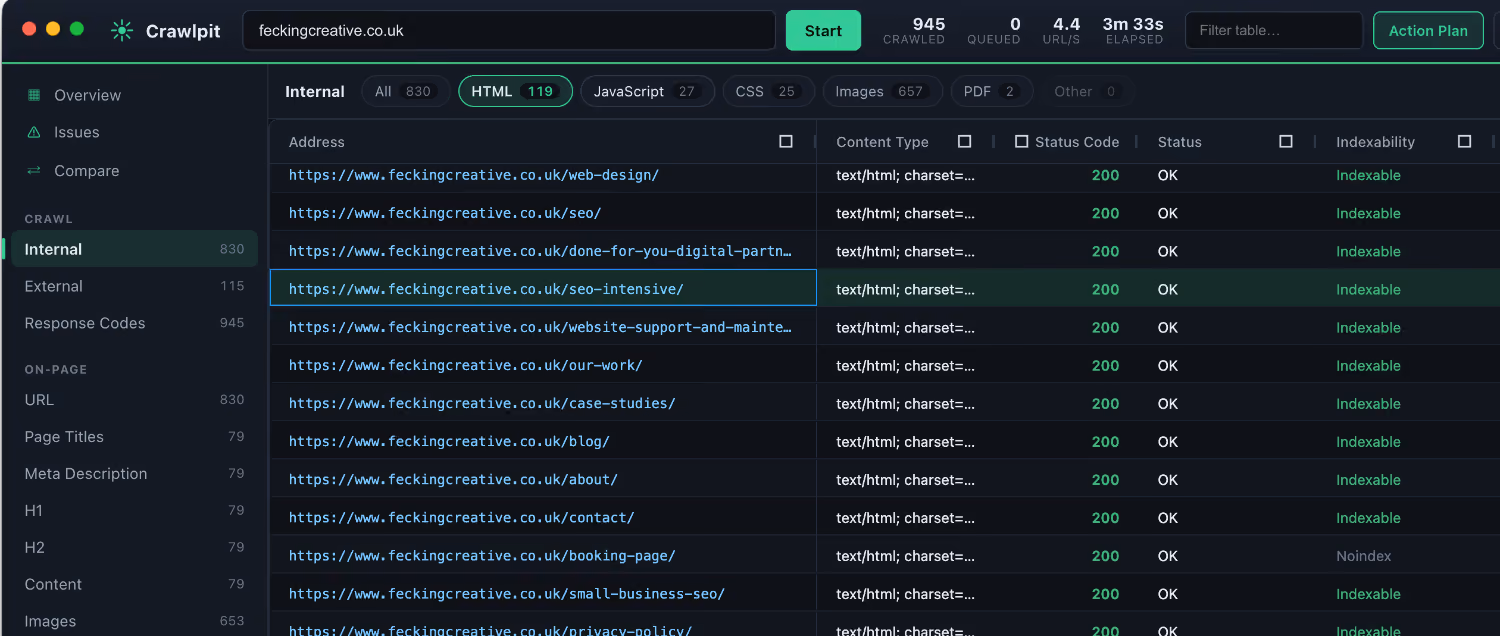Select the HTML filter tab
This screenshot has height=636, width=1500.
point(515,91)
